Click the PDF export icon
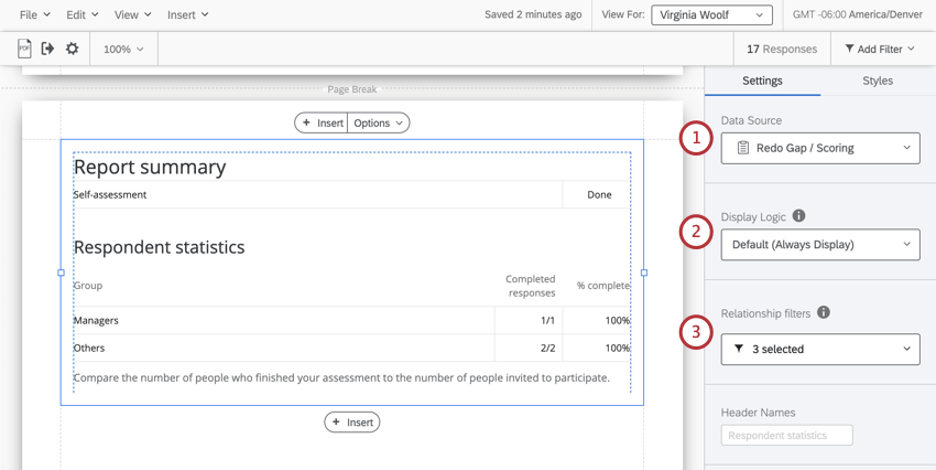 (x=24, y=48)
